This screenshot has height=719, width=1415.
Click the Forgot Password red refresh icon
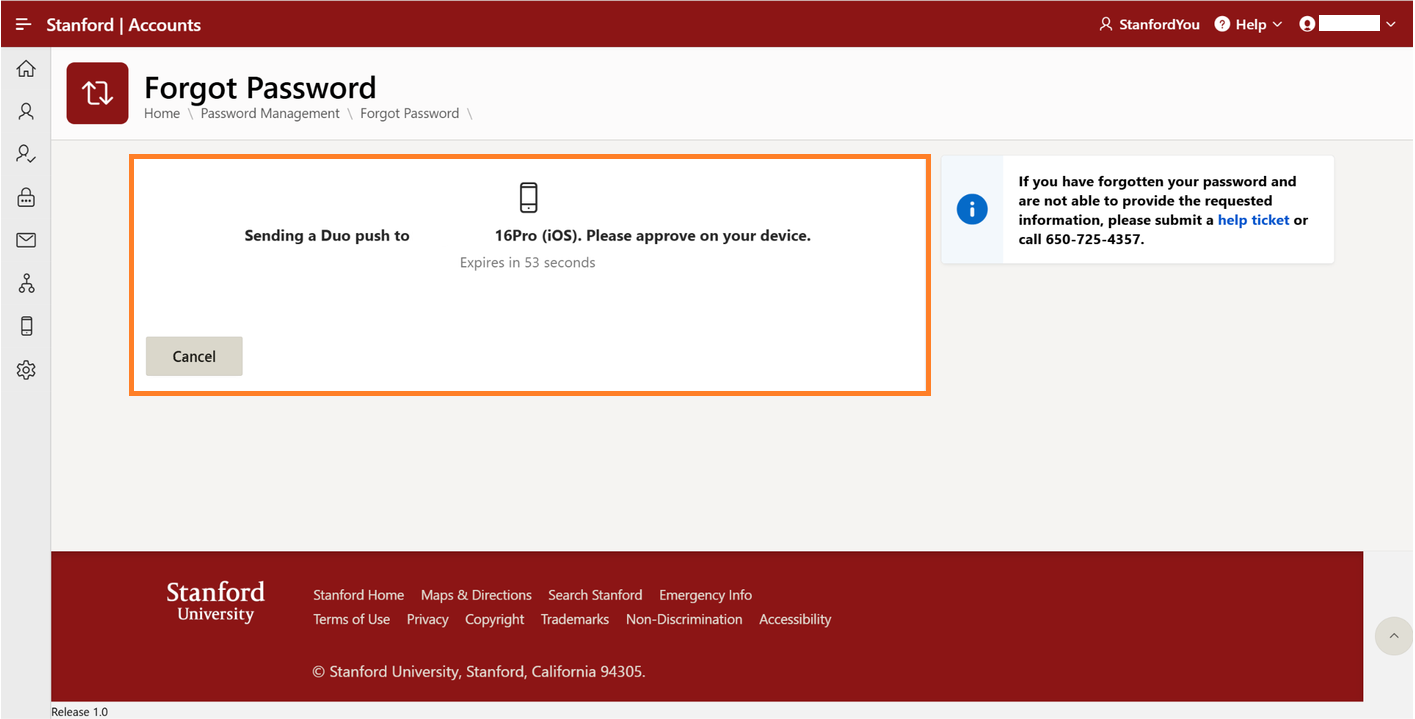click(98, 93)
